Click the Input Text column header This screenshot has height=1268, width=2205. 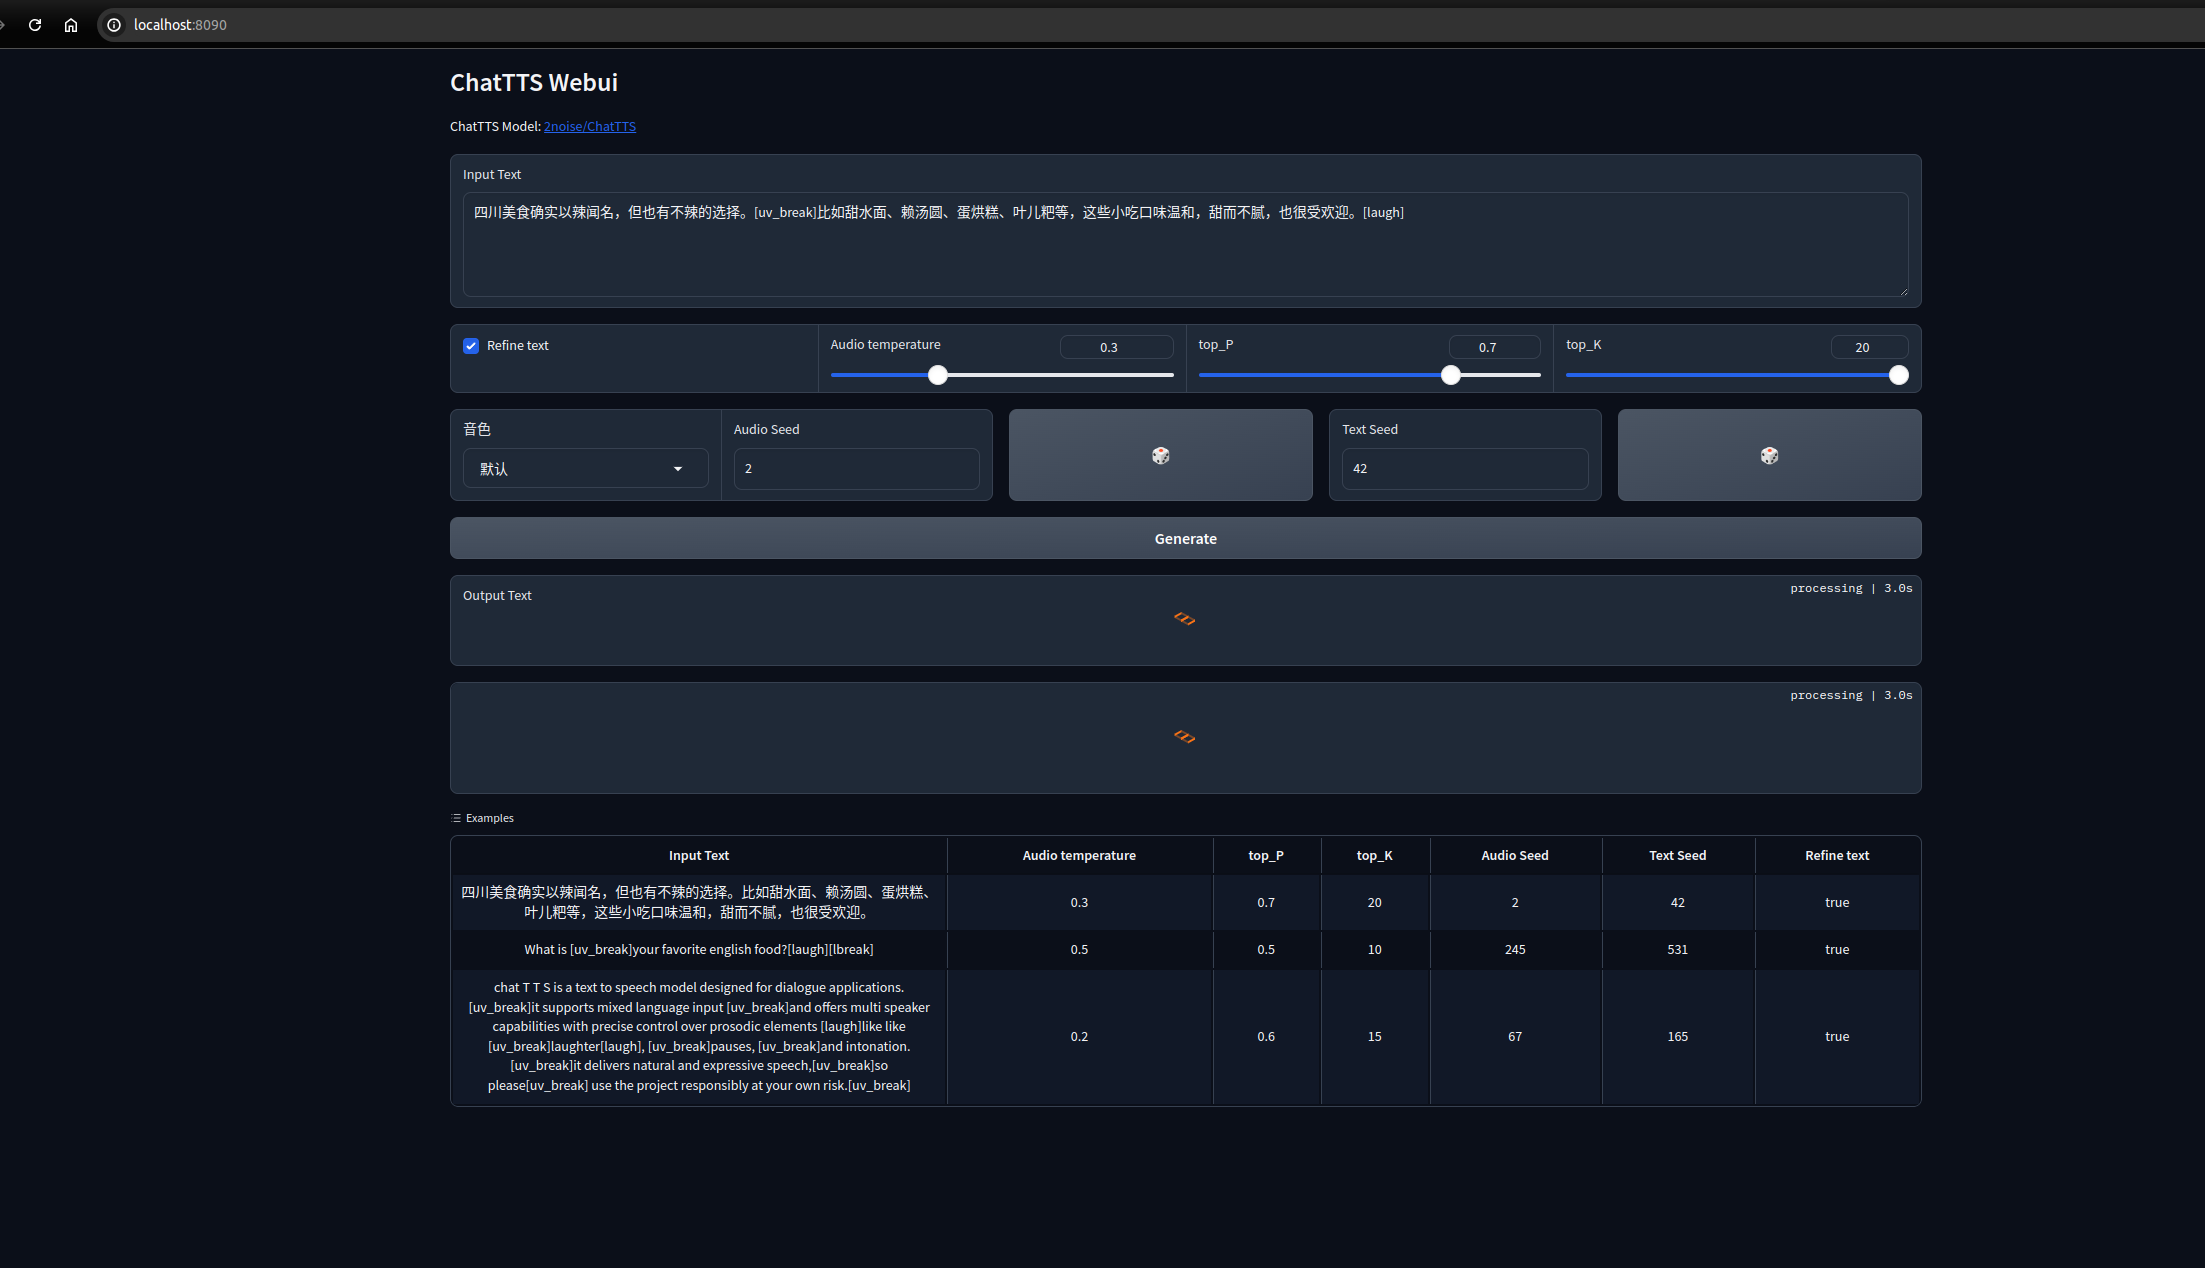[699, 856]
